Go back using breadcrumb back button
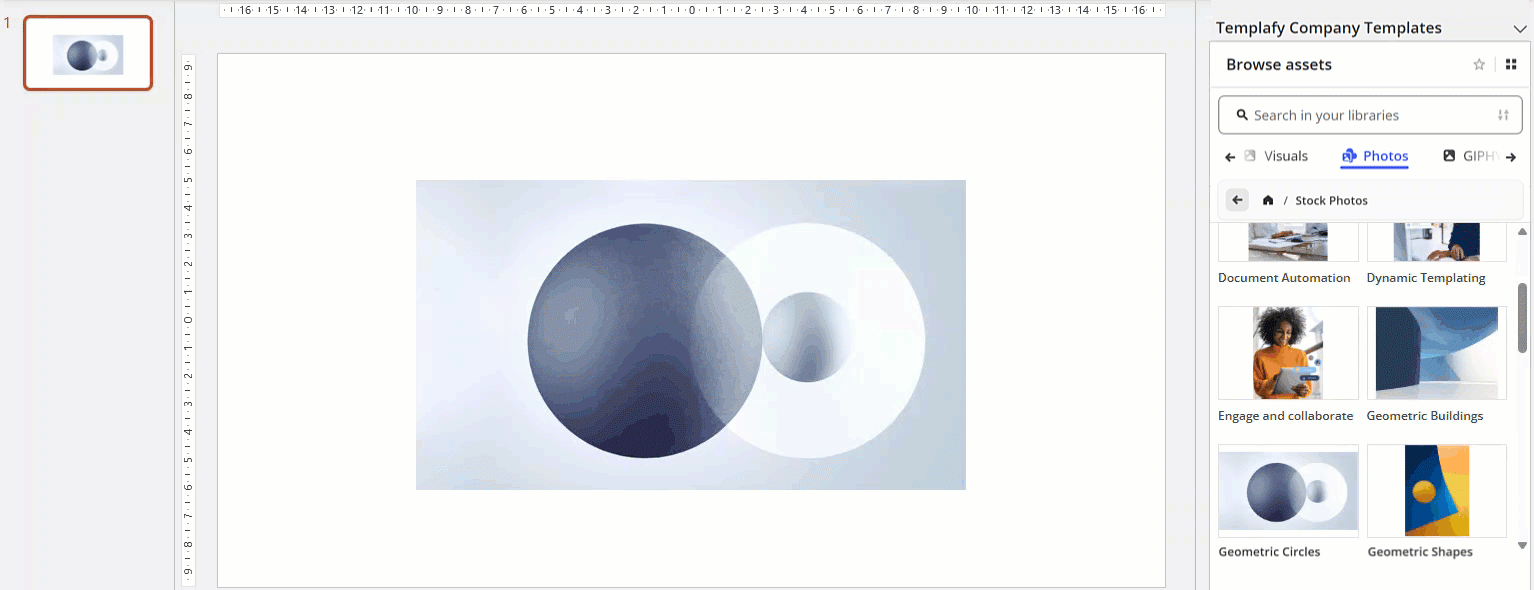 tap(1237, 200)
